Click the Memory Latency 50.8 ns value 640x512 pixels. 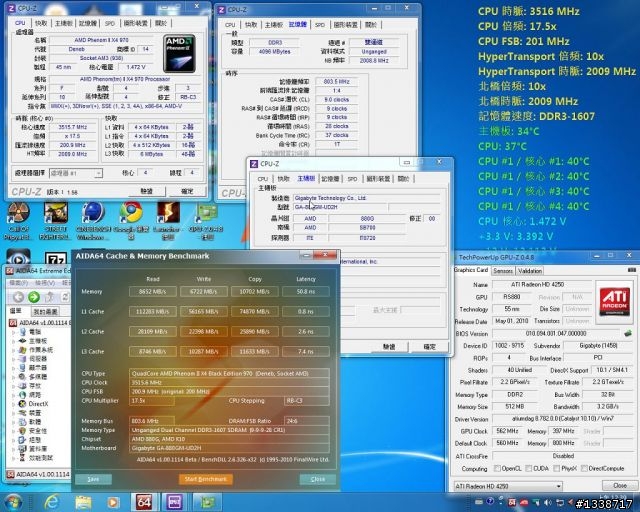point(306,292)
